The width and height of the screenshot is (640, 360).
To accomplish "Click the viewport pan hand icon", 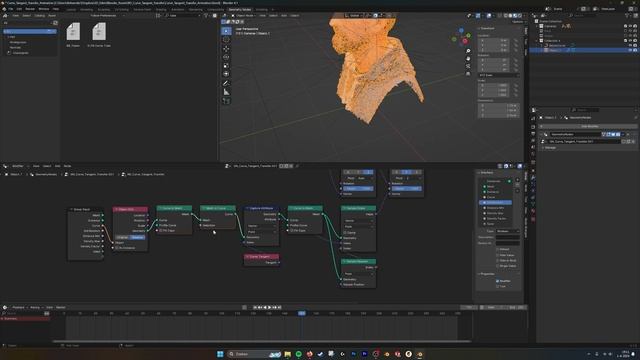I will (468, 59).
